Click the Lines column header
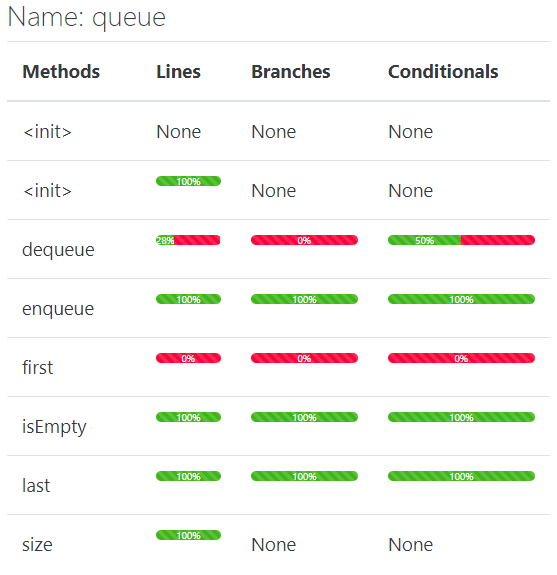 click(179, 72)
